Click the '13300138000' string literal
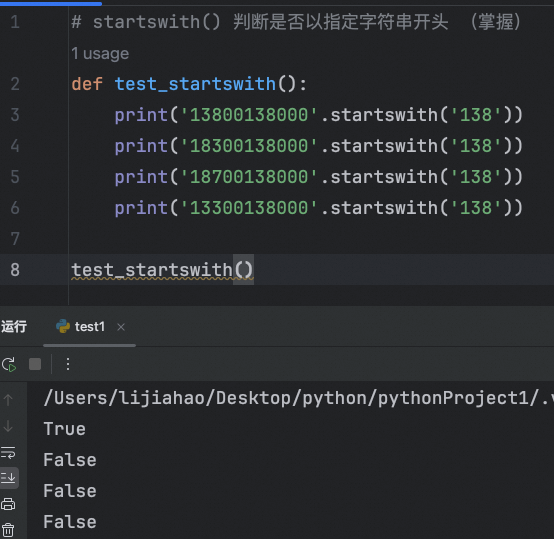The height and width of the screenshot is (539, 554). point(249,208)
